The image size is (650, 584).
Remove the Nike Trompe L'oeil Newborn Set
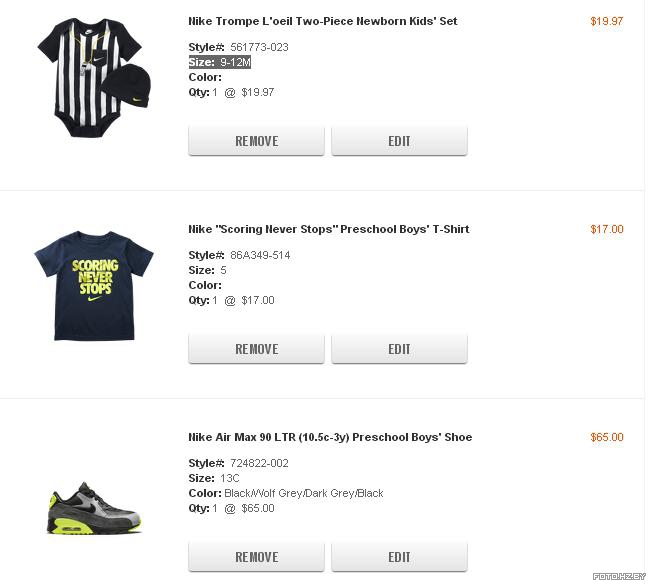[256, 141]
